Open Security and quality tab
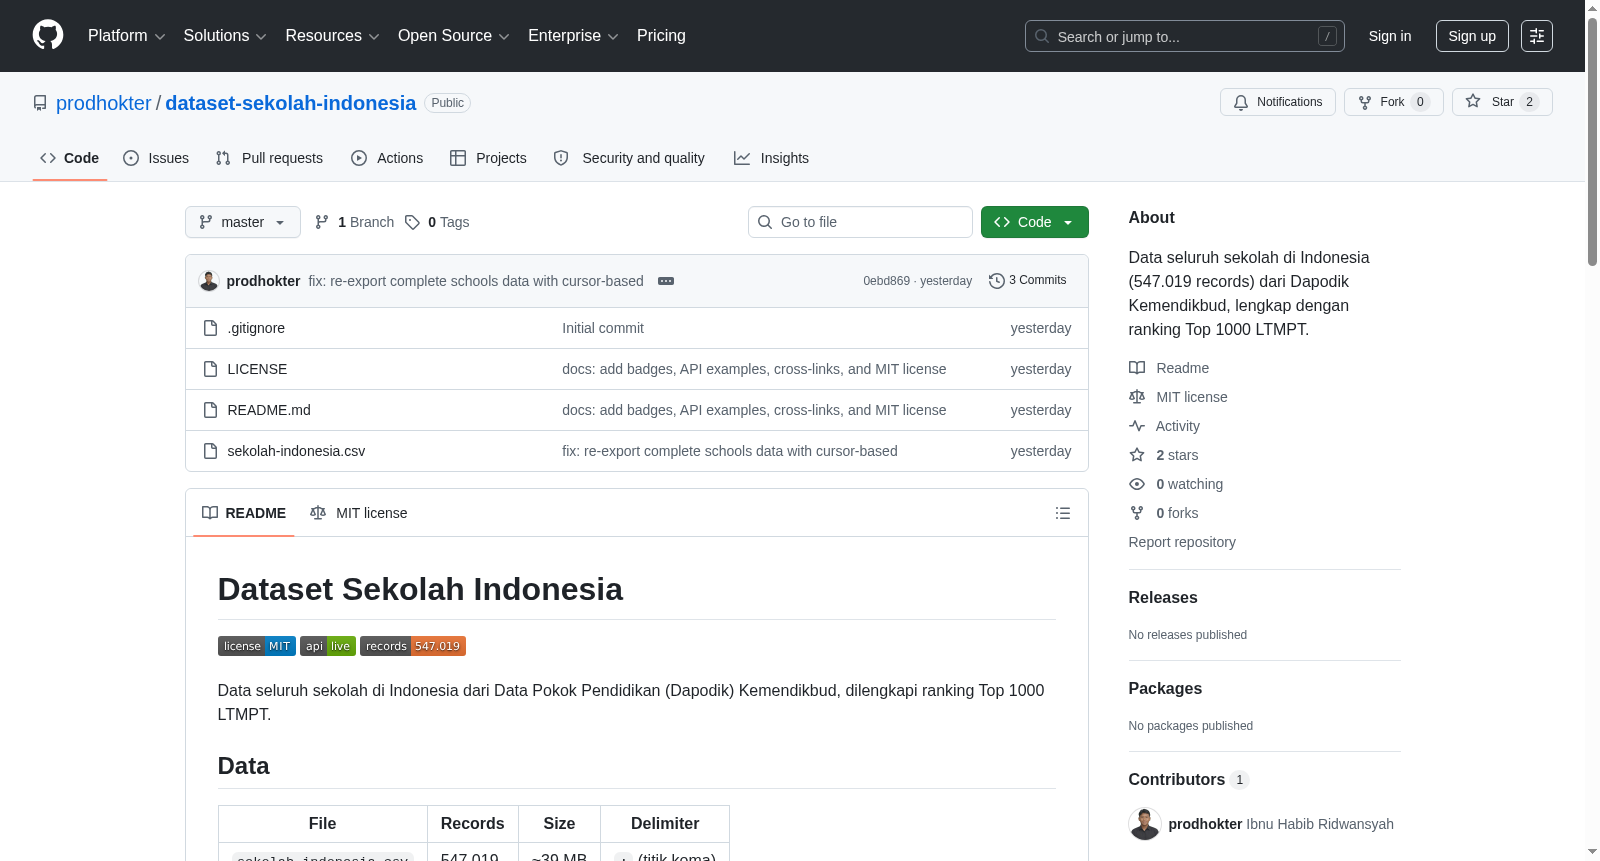Screen dimensions: 1600x861 pyautogui.click(x=629, y=158)
